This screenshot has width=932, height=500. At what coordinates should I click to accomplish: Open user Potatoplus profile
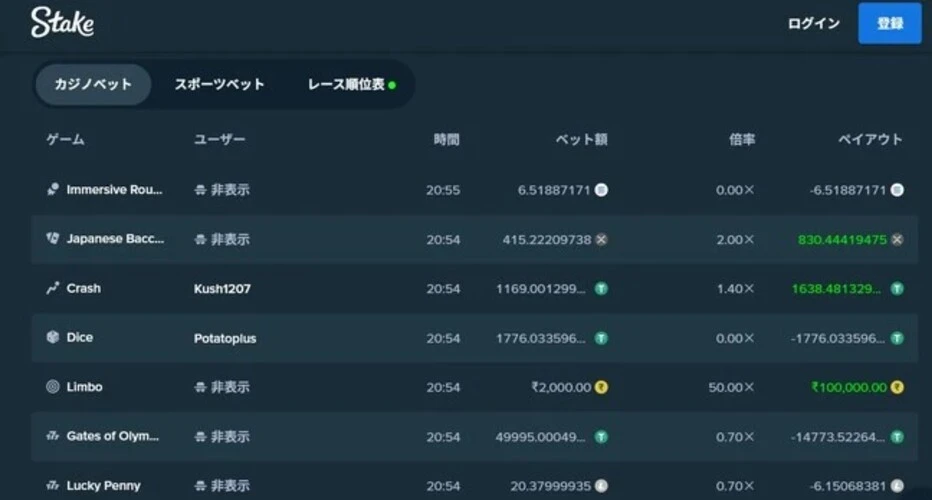[x=225, y=338]
